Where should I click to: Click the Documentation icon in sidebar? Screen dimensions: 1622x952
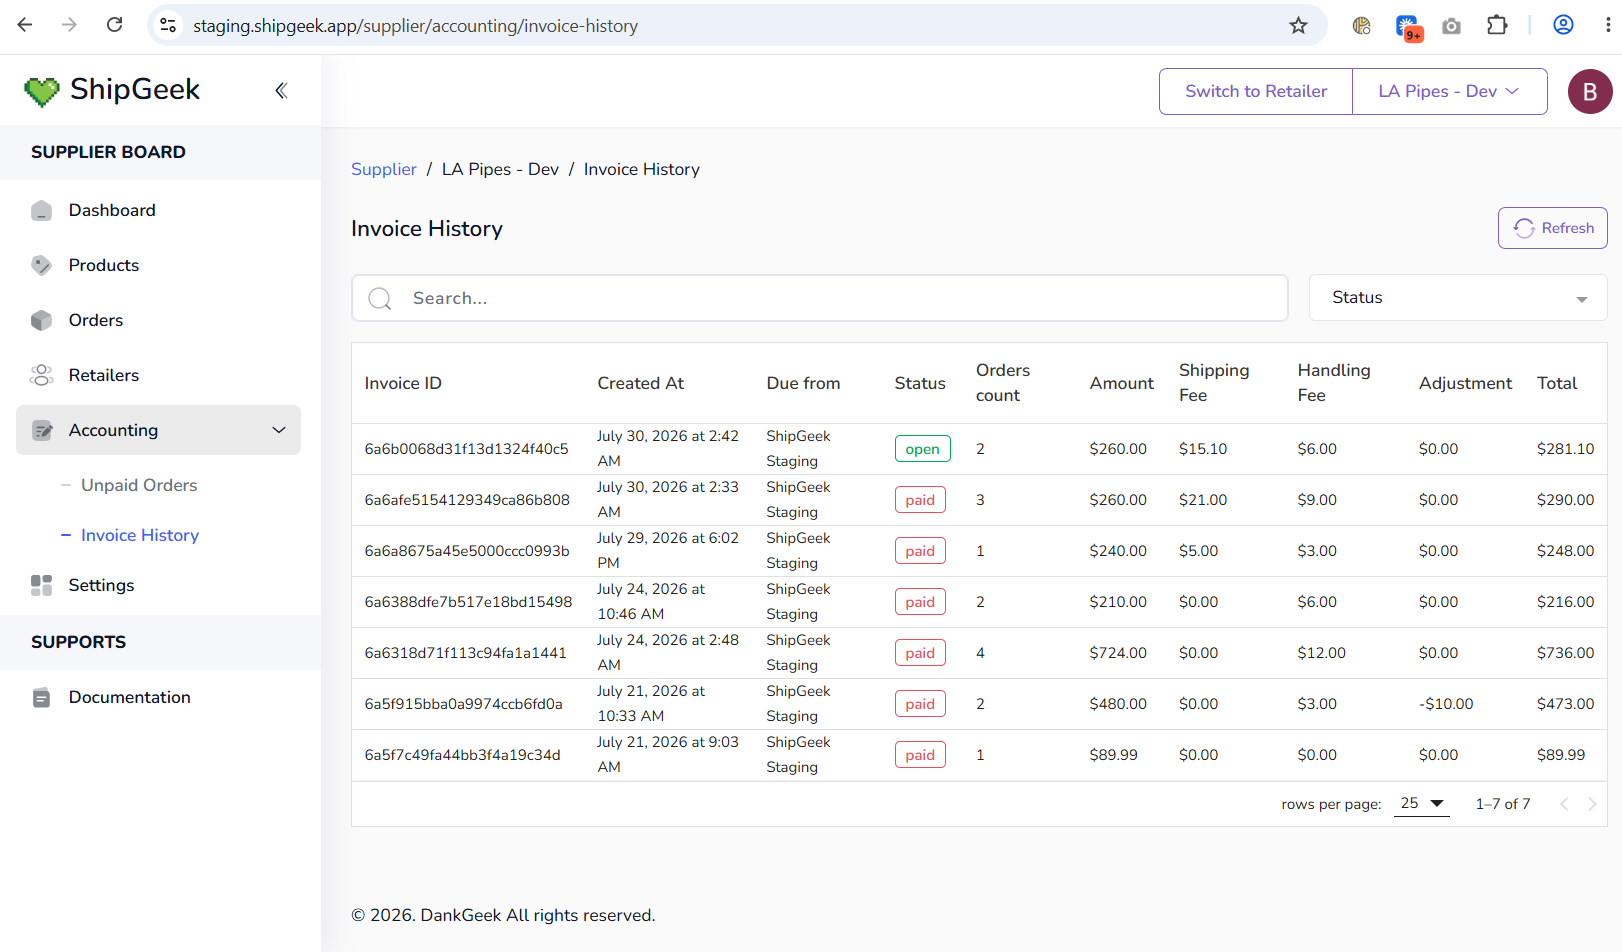tap(41, 697)
